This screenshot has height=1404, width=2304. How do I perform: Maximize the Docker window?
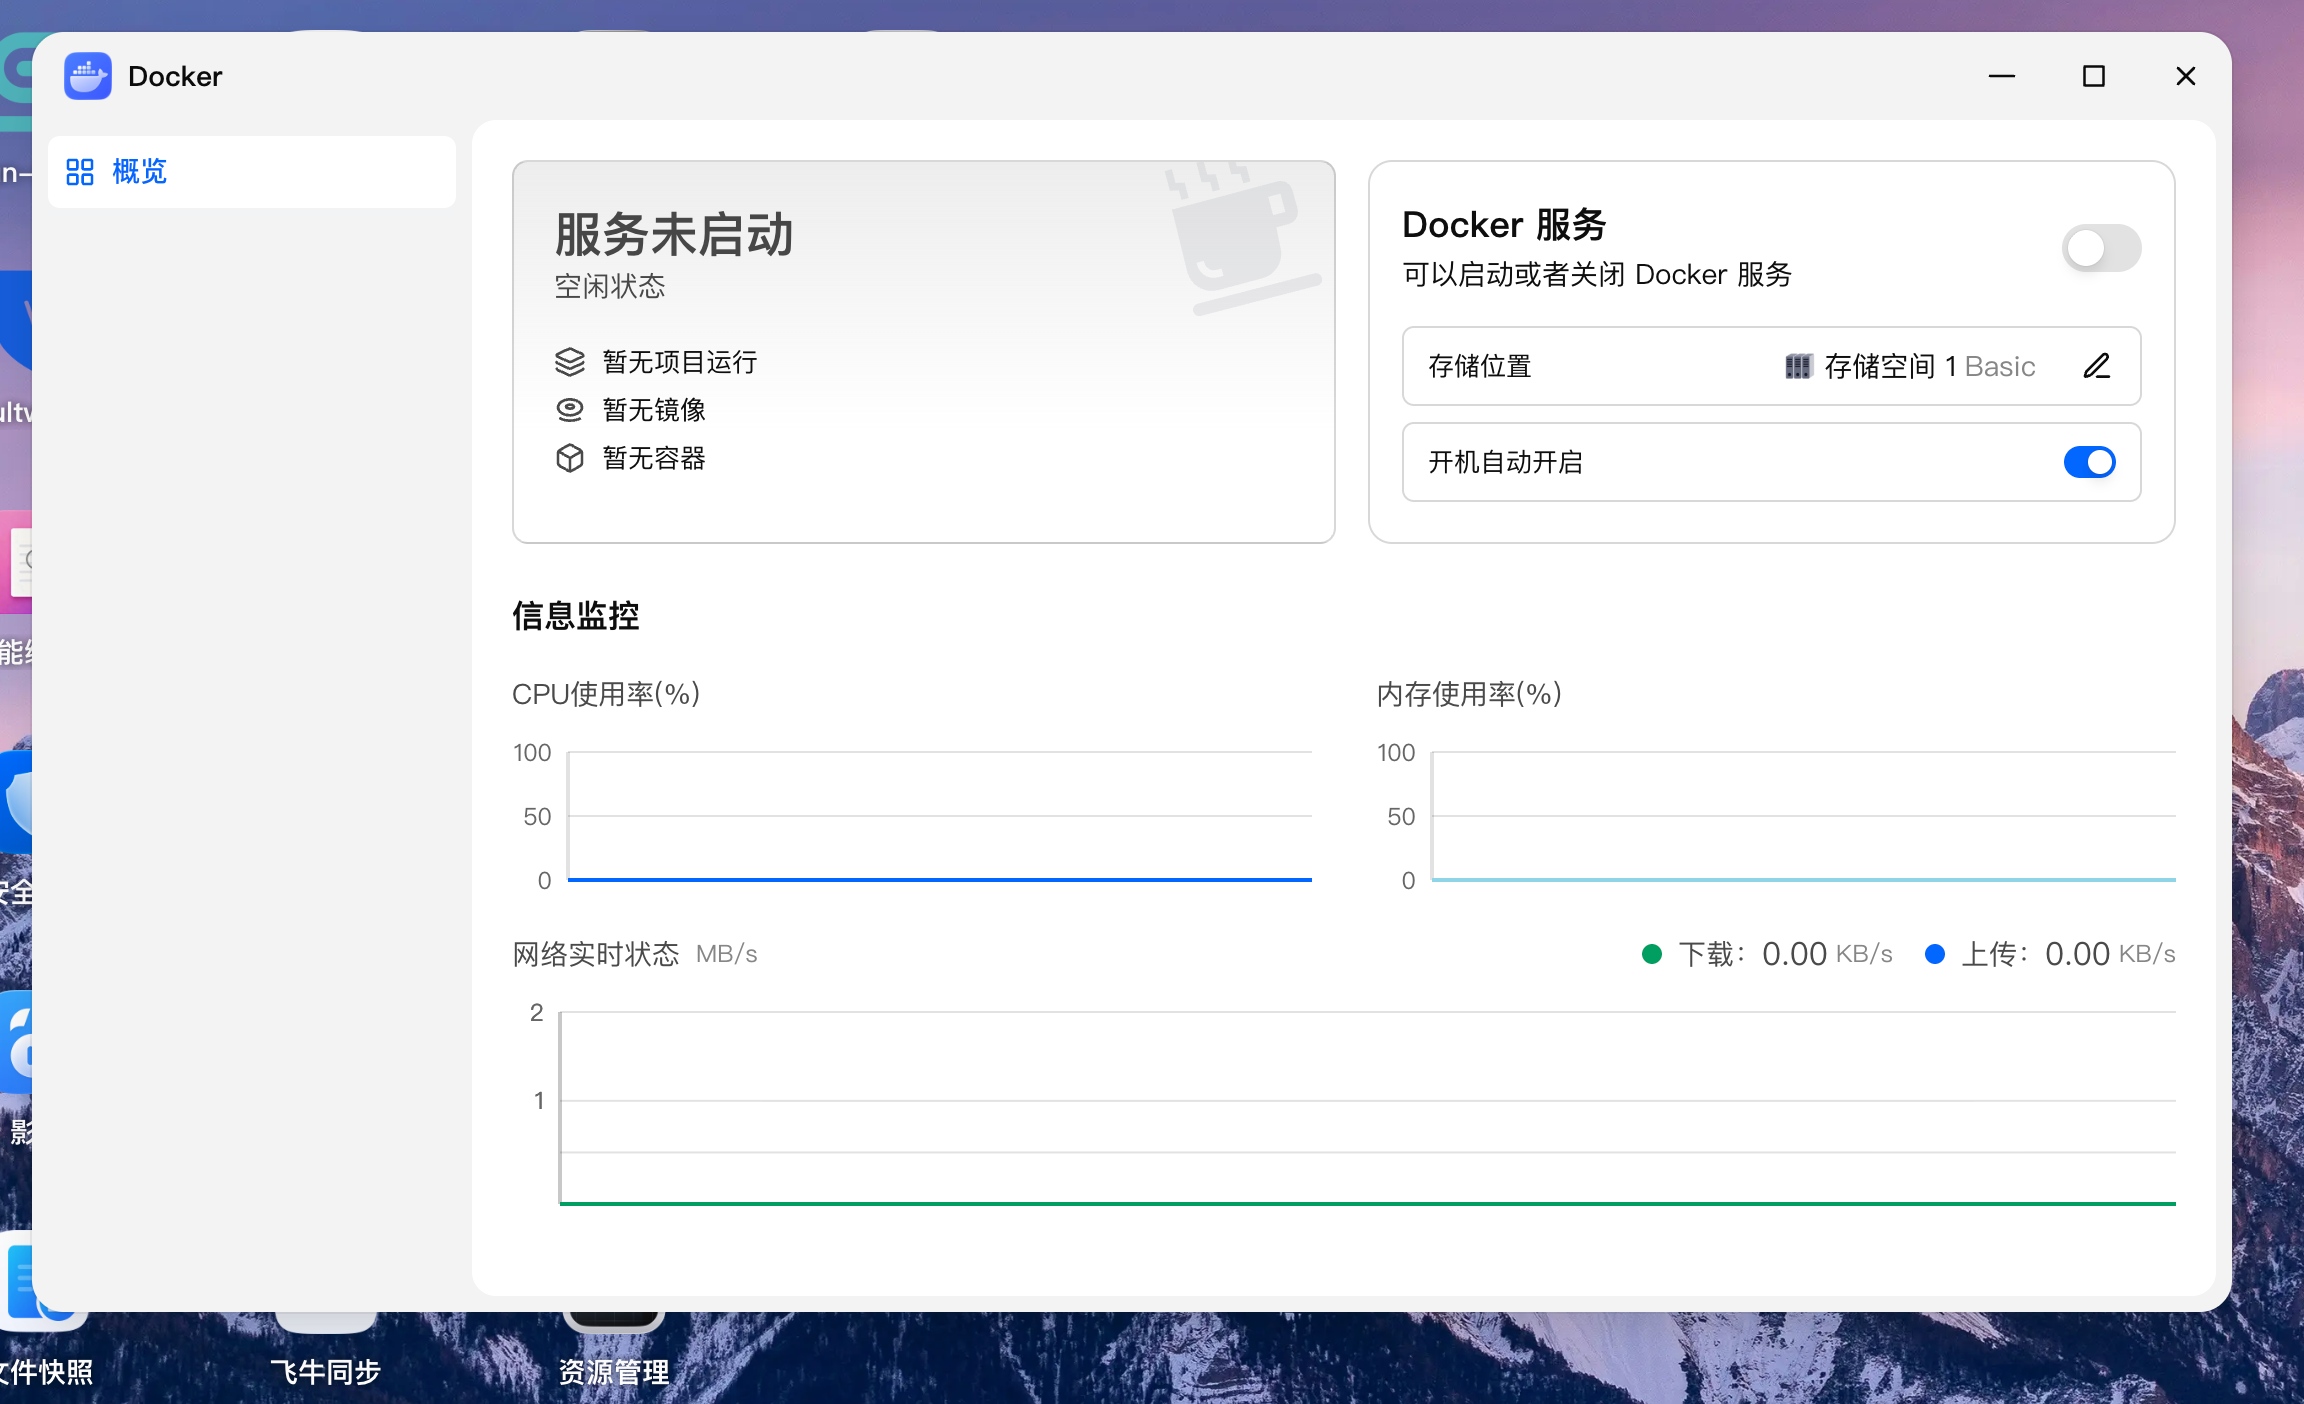2094,76
